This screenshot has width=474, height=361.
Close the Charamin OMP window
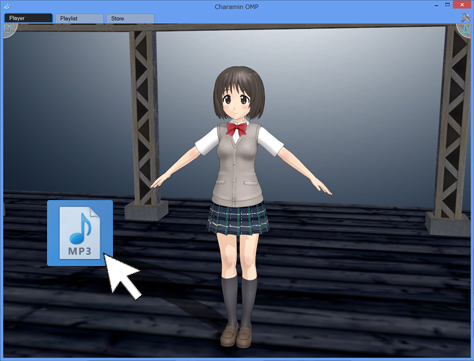click(x=463, y=5)
